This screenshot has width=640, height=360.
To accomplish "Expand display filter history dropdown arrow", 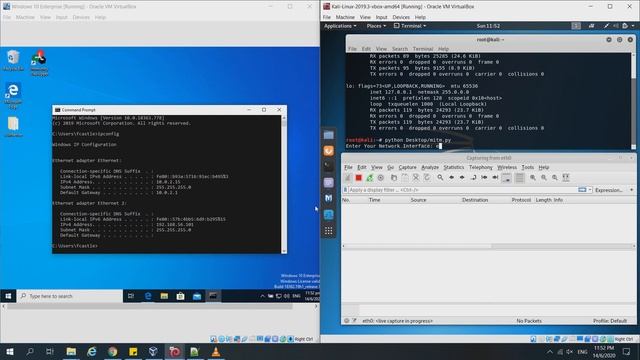I will point(590,190).
